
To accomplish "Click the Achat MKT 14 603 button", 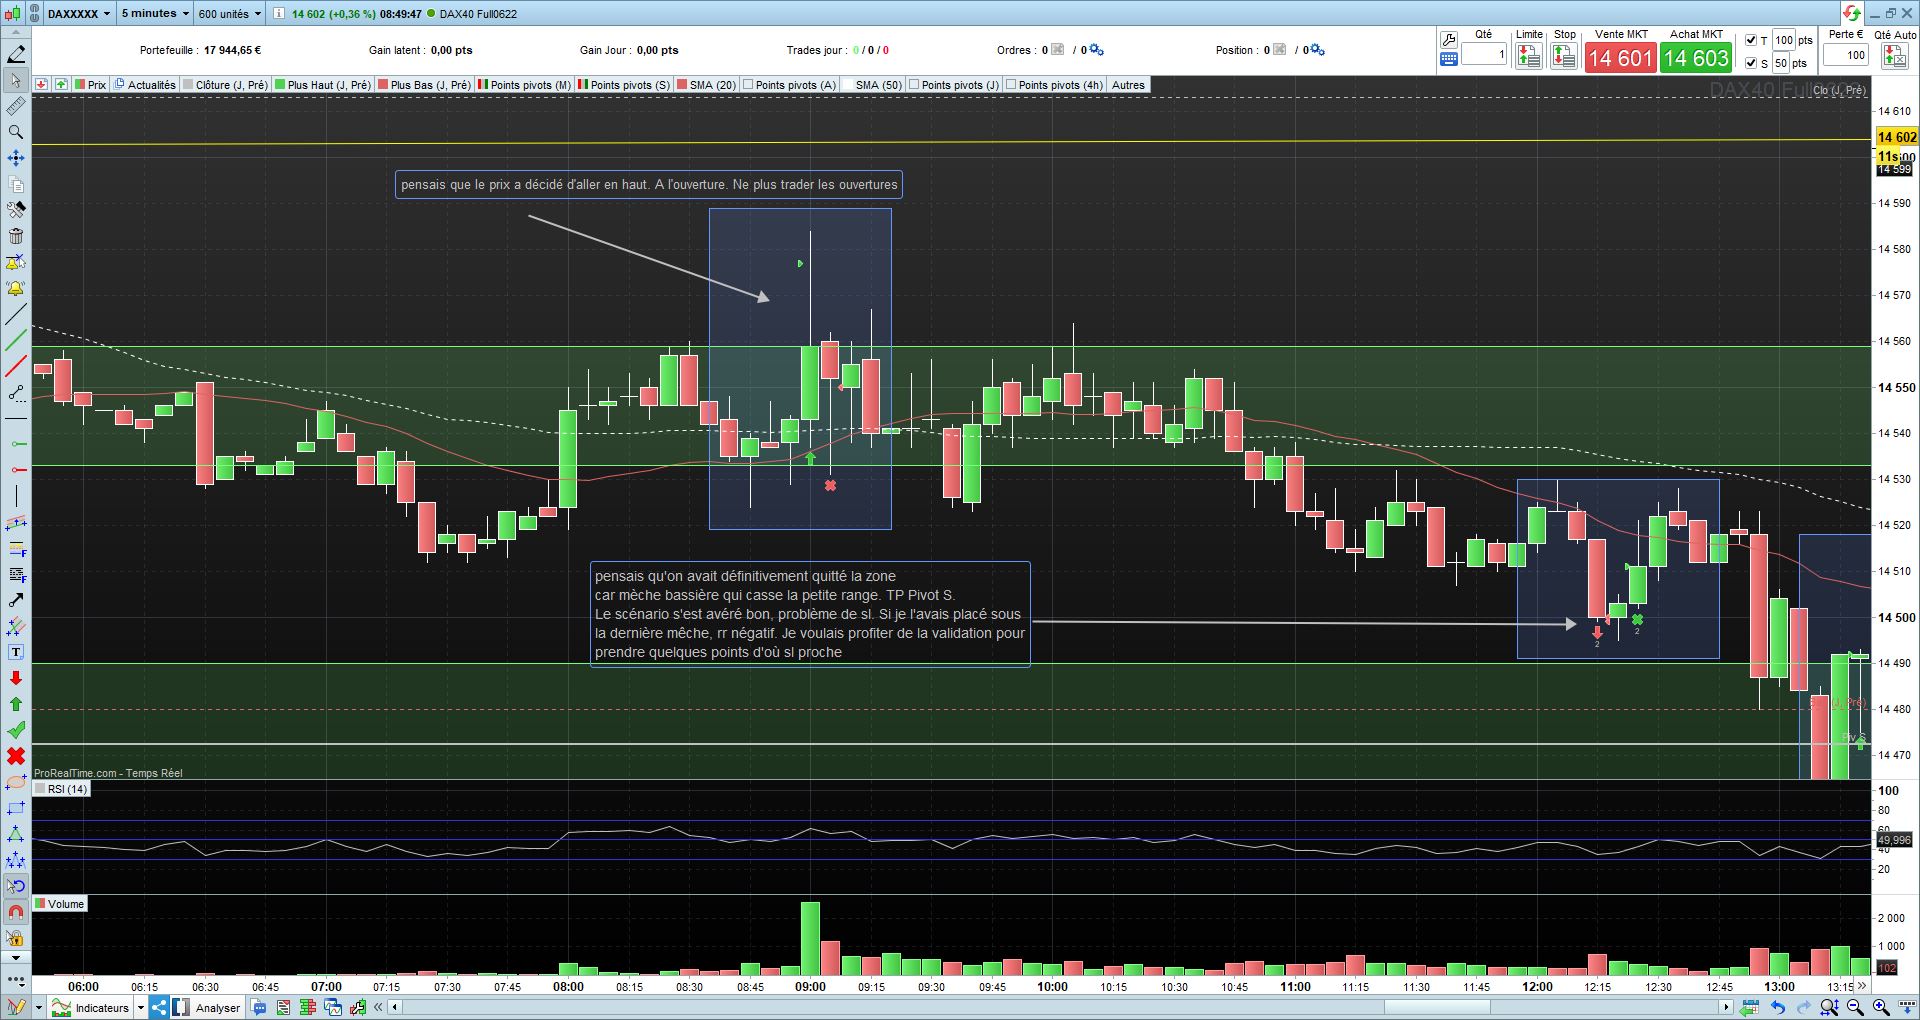I will (1696, 58).
